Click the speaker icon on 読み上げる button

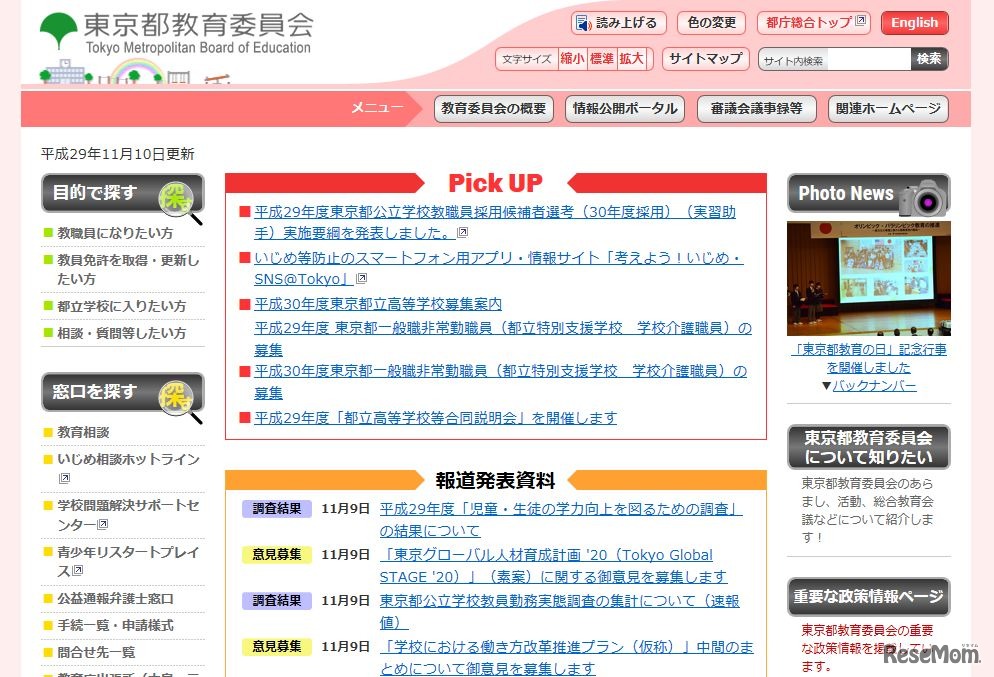point(583,23)
